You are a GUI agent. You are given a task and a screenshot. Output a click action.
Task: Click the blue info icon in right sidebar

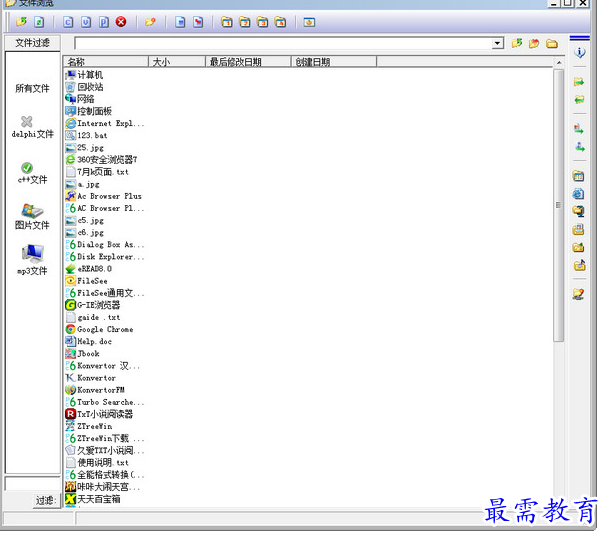(579, 52)
